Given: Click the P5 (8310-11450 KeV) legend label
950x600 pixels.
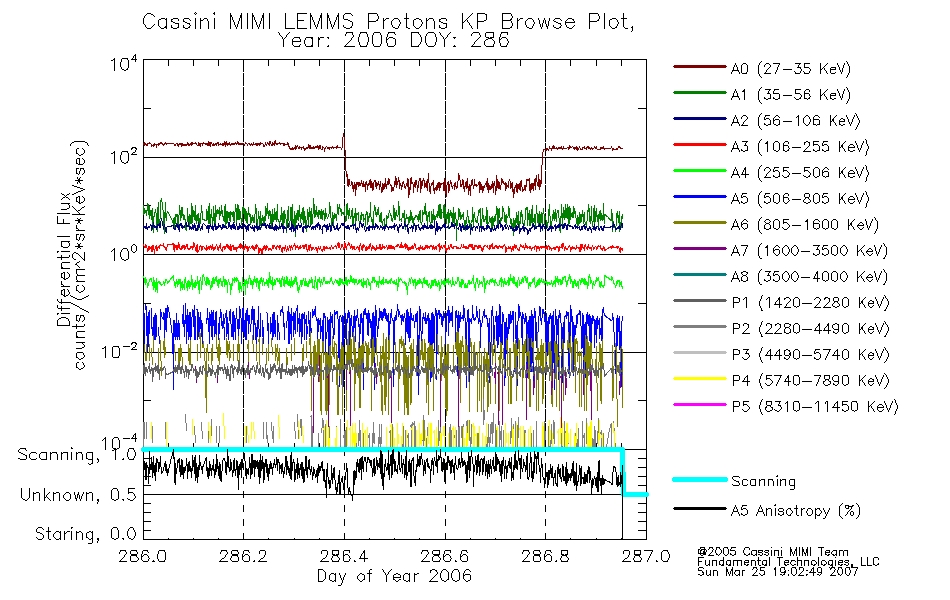Looking at the screenshot, I should click(x=815, y=407).
